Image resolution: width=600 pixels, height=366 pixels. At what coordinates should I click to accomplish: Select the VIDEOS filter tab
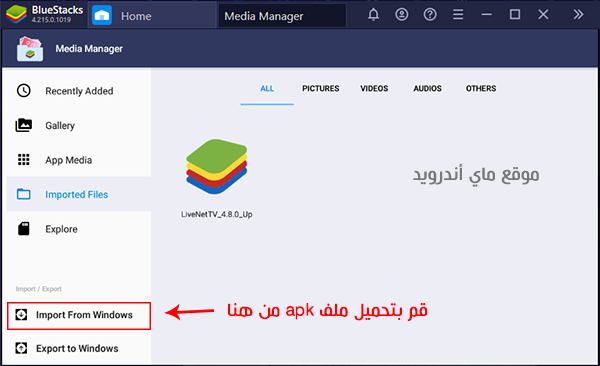tap(374, 88)
